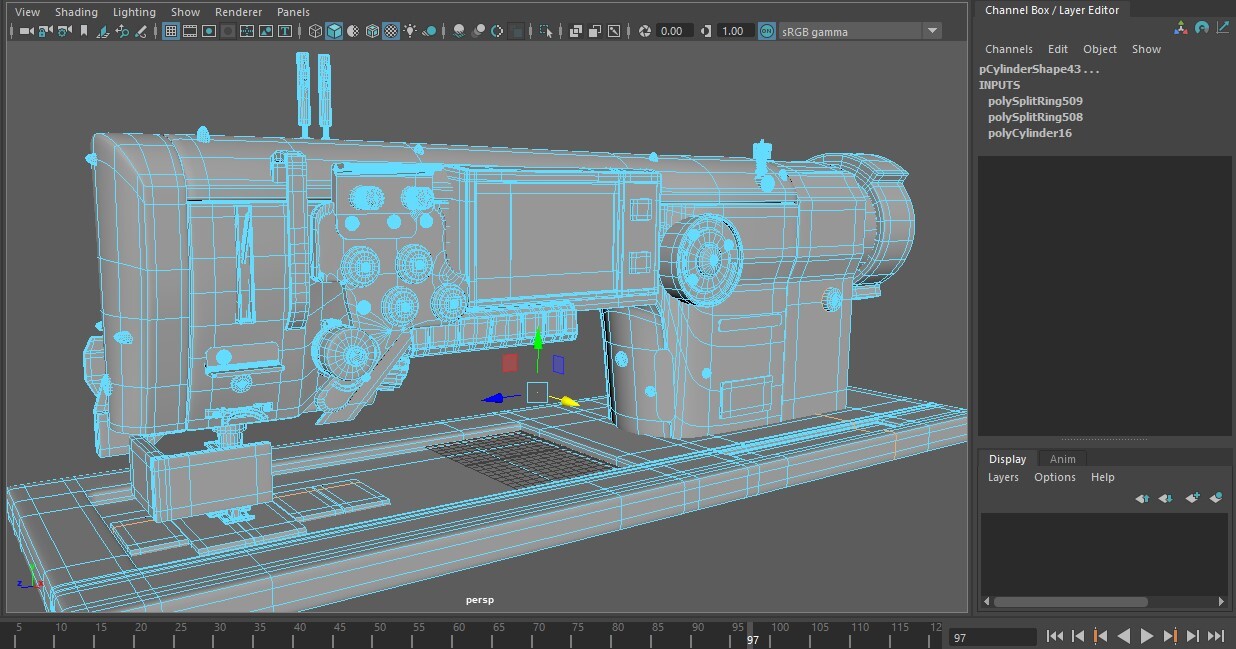
Task: Toggle the sRGB gamma ON switch
Action: pos(765,31)
